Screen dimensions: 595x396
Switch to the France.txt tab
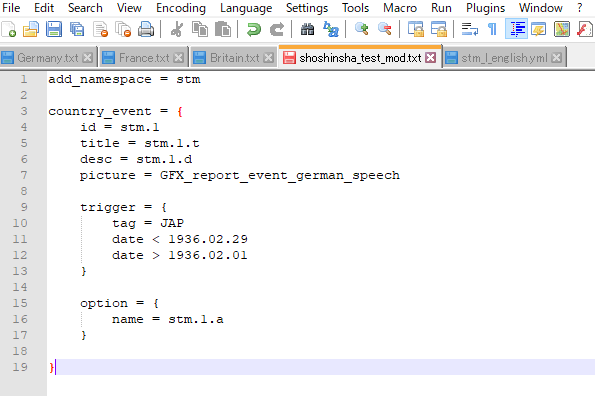tap(144, 58)
